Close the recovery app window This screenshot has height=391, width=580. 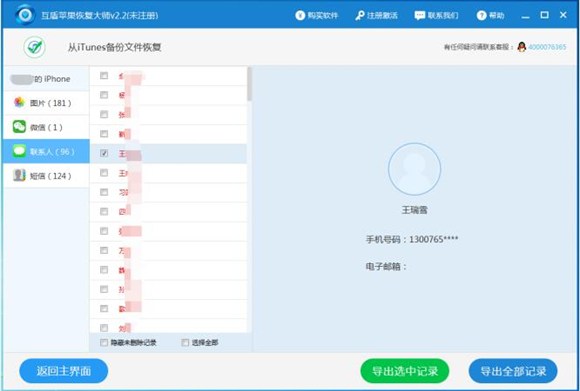(563, 15)
